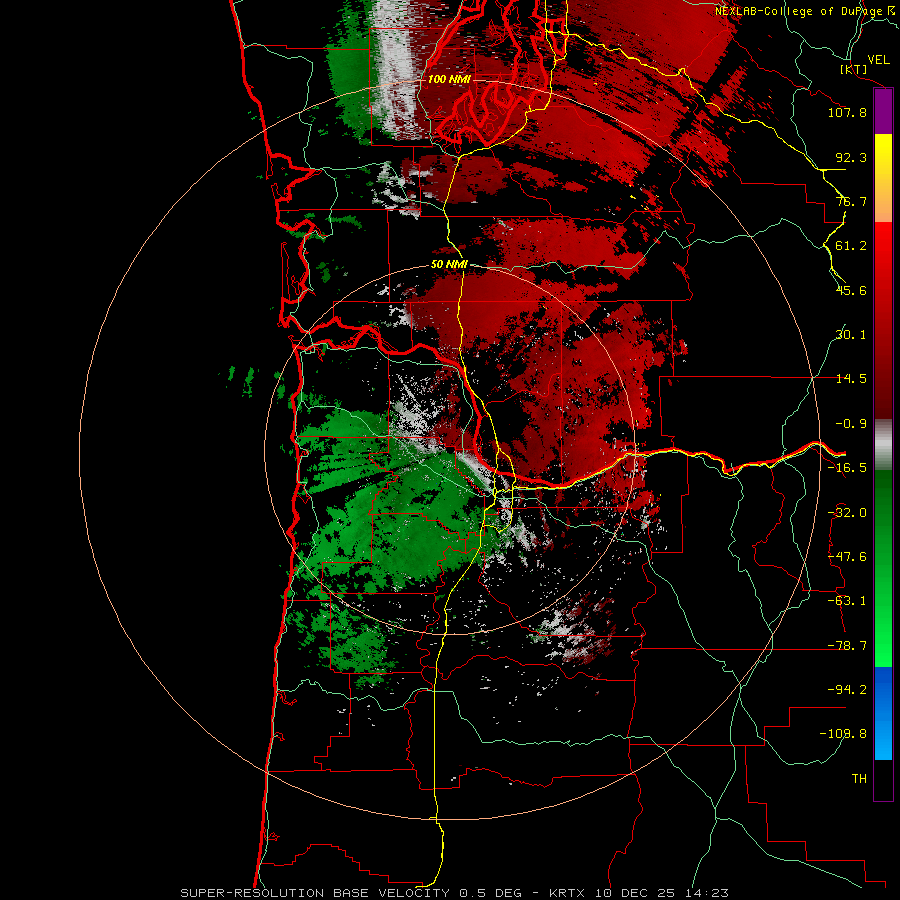Click the 45.6 velocity scale value
This screenshot has height=900, width=900.
tap(851, 290)
